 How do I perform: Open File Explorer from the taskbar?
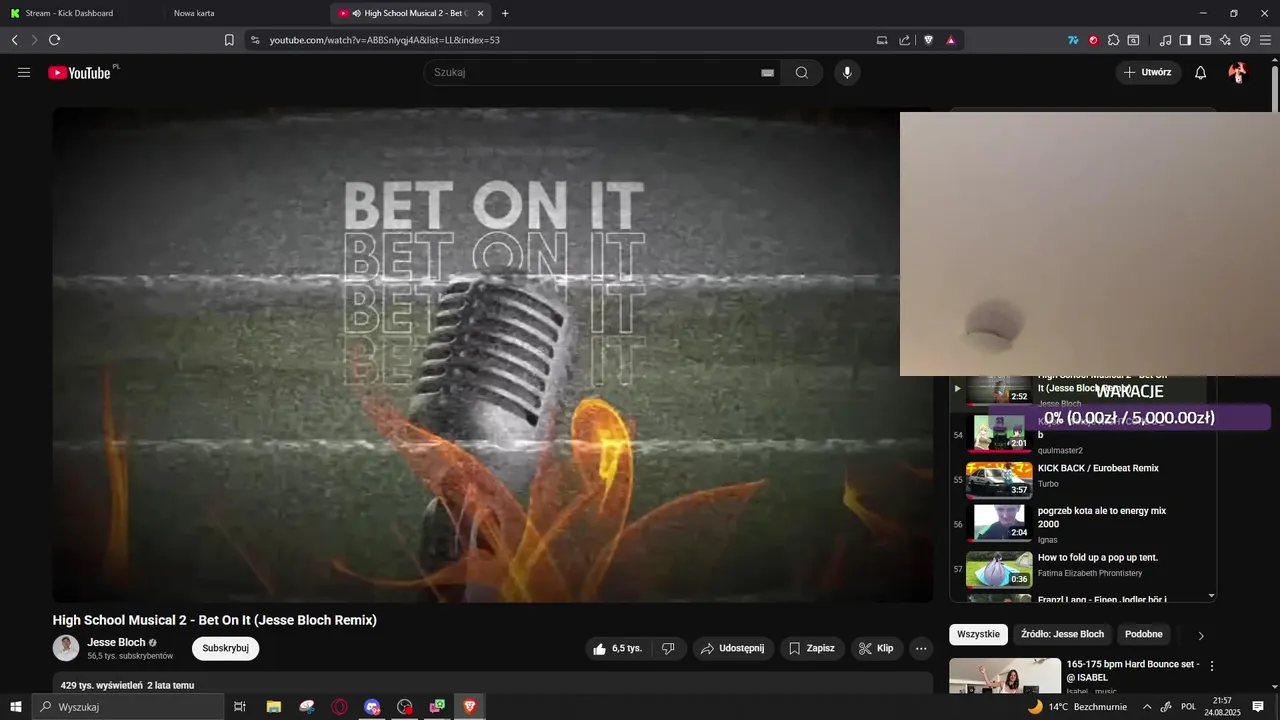click(274, 707)
